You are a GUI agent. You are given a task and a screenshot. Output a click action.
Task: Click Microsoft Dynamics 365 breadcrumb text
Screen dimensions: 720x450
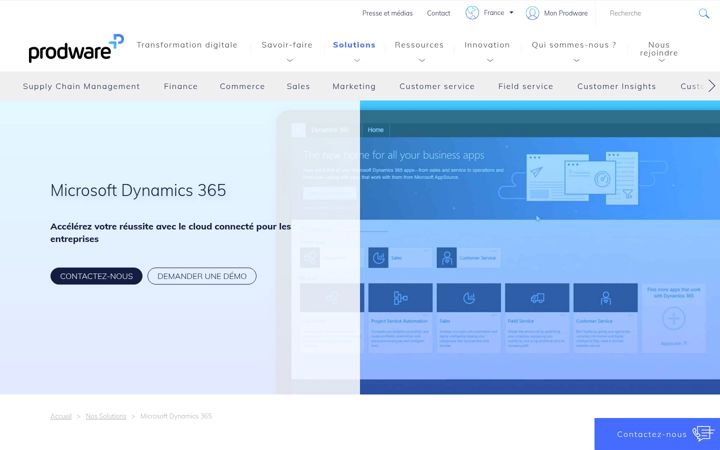tap(176, 416)
